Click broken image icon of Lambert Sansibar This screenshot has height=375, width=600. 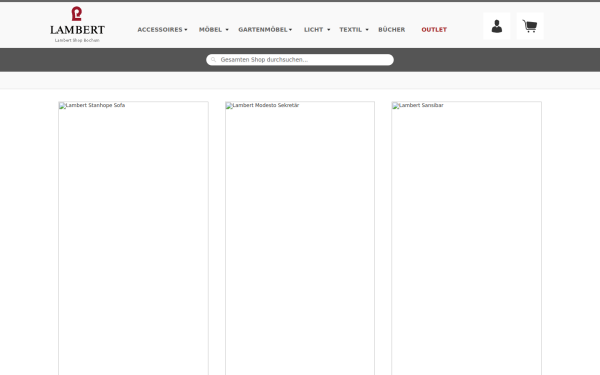[x=396, y=106]
